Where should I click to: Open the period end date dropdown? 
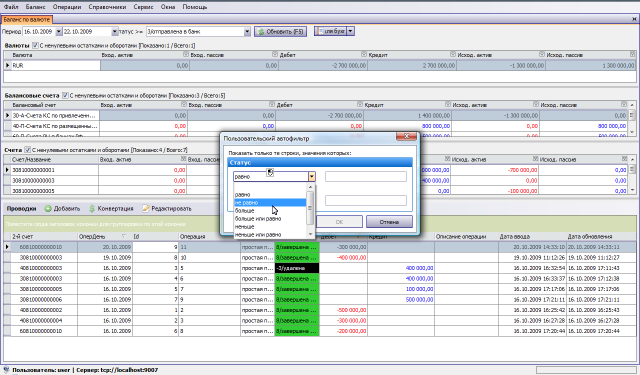pyautogui.click(x=115, y=31)
